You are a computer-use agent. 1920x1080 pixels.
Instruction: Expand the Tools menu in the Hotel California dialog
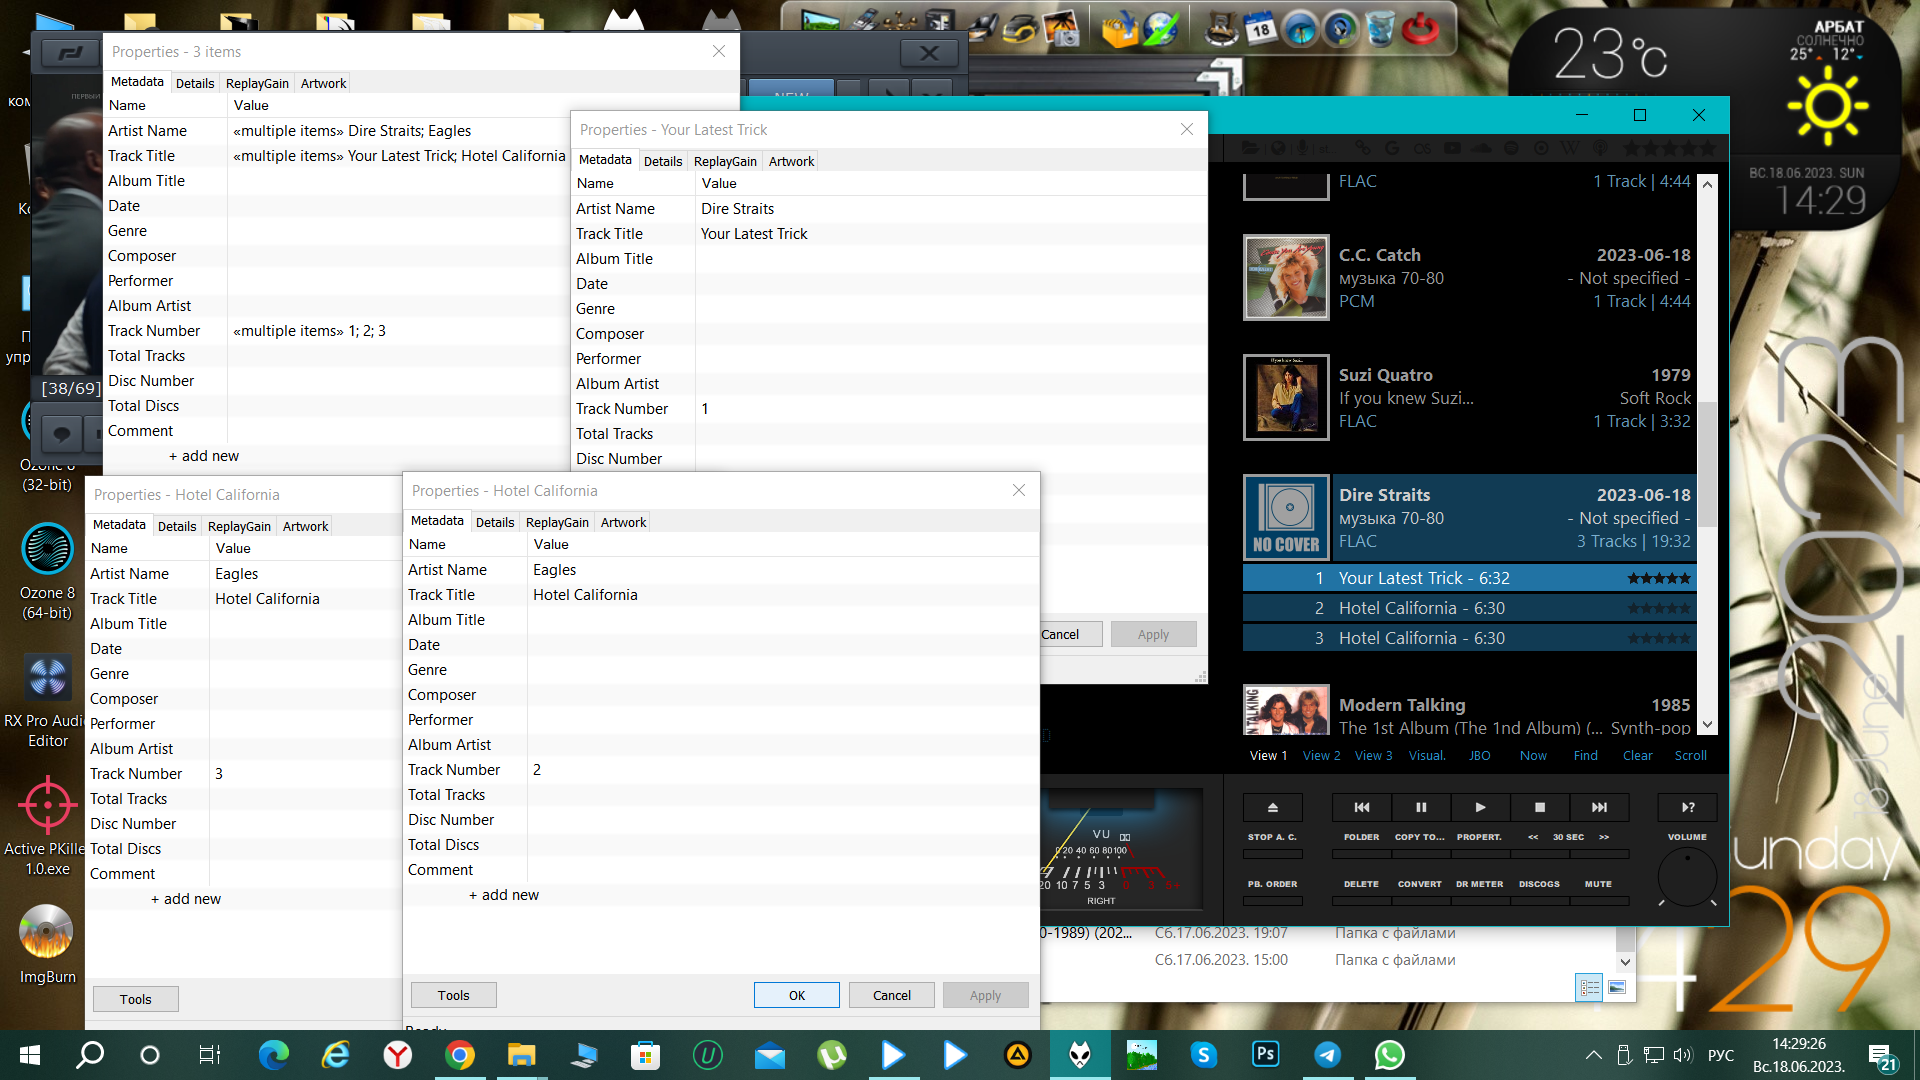(x=453, y=995)
